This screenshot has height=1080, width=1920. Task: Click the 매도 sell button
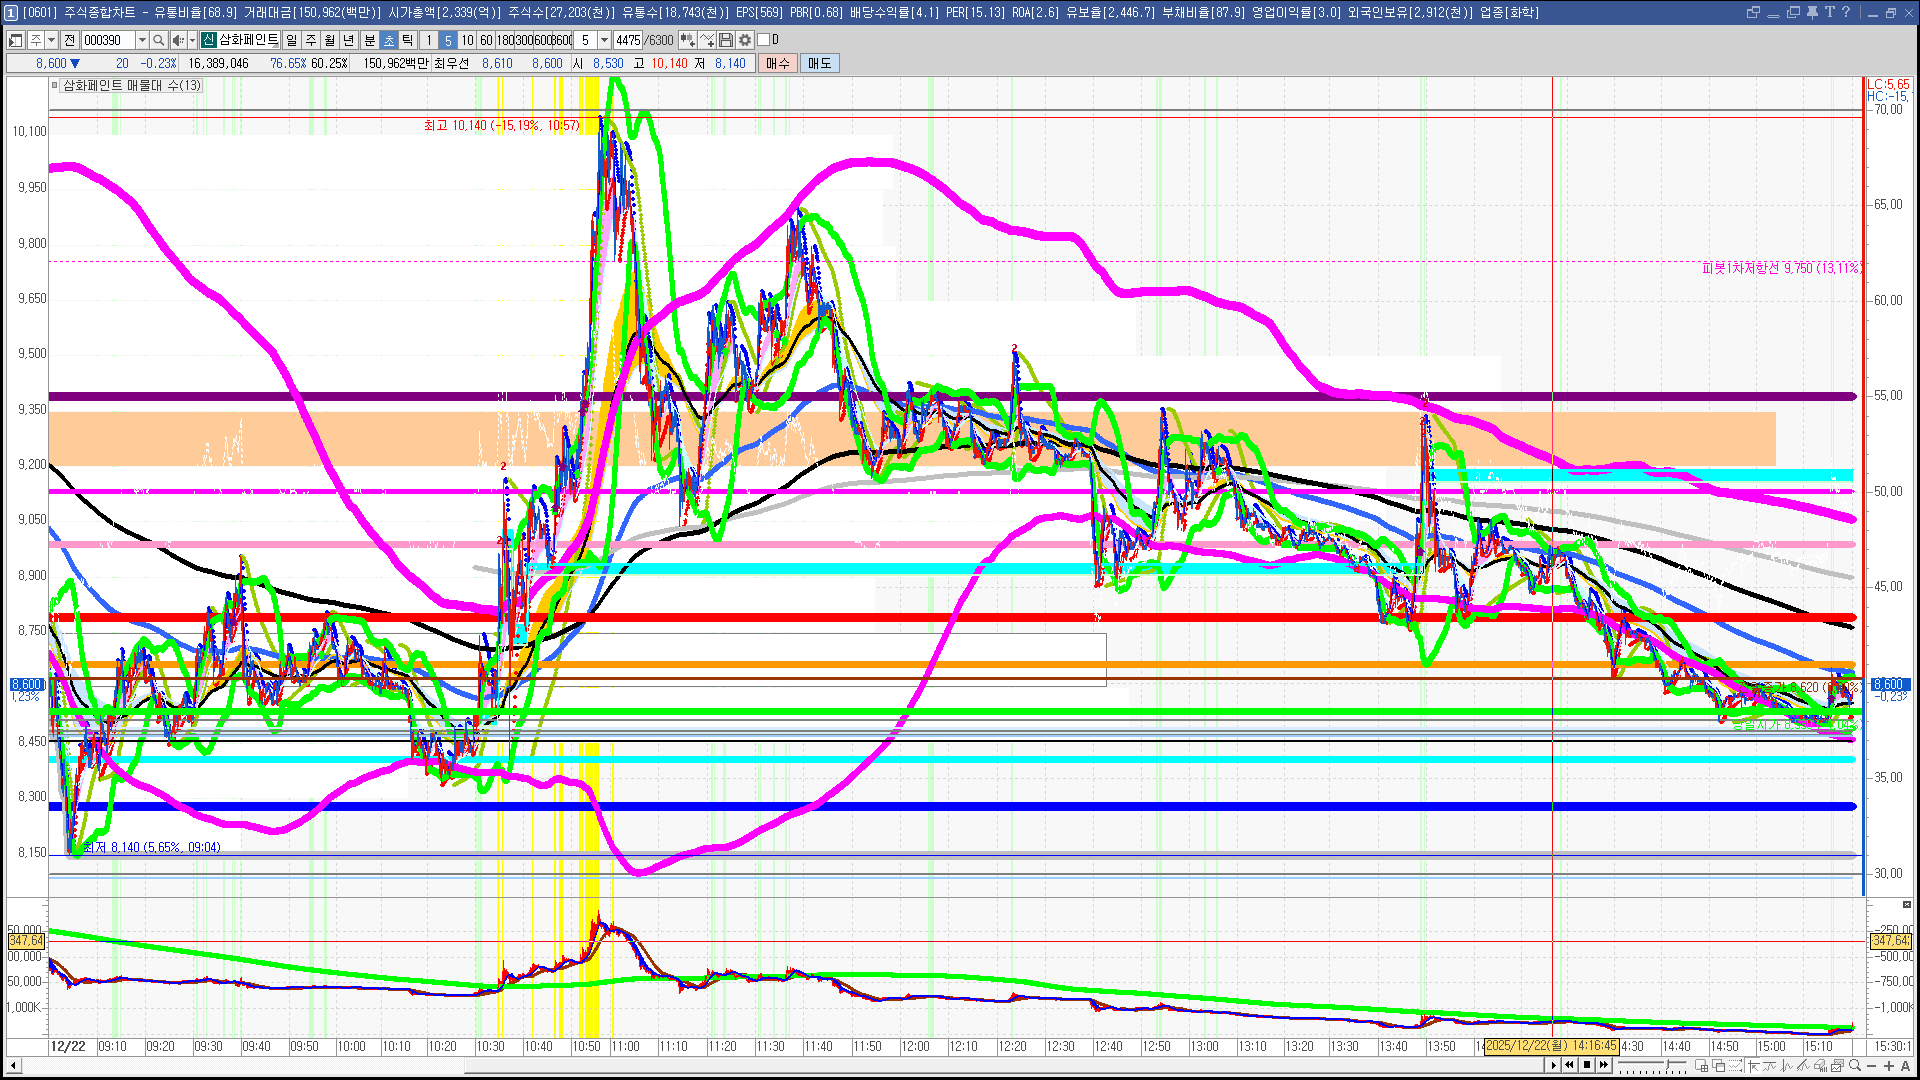(820, 63)
